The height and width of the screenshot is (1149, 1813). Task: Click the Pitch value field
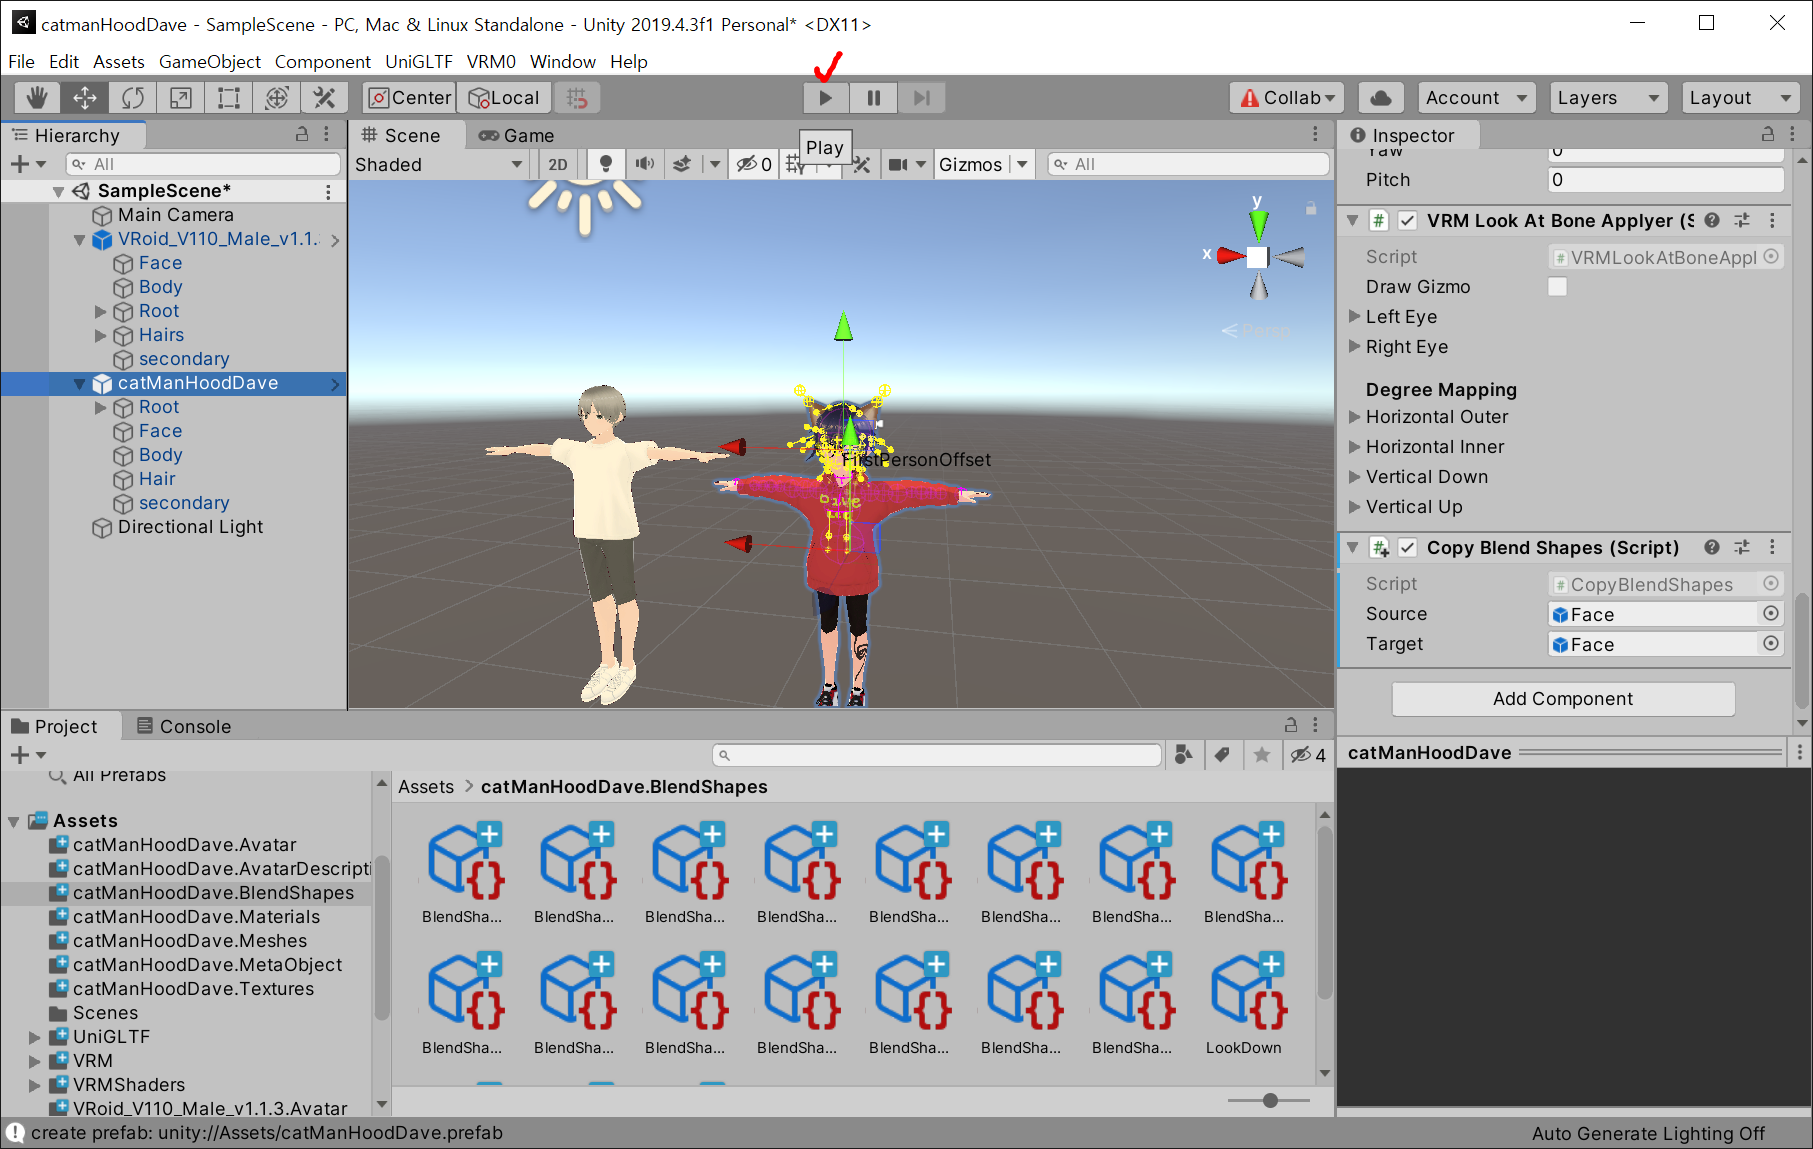pos(1665,179)
